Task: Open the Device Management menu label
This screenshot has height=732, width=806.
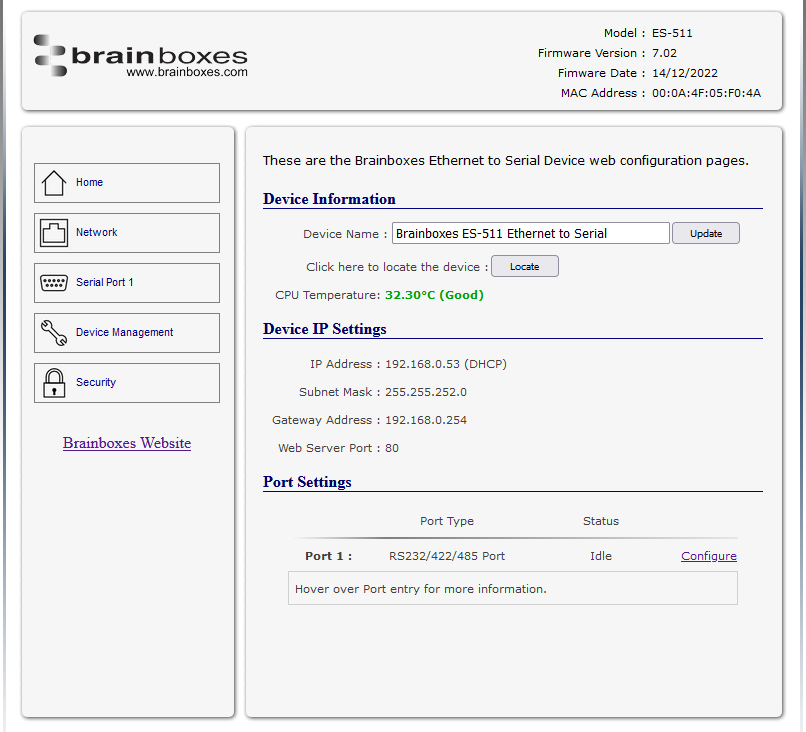Action: (x=125, y=333)
